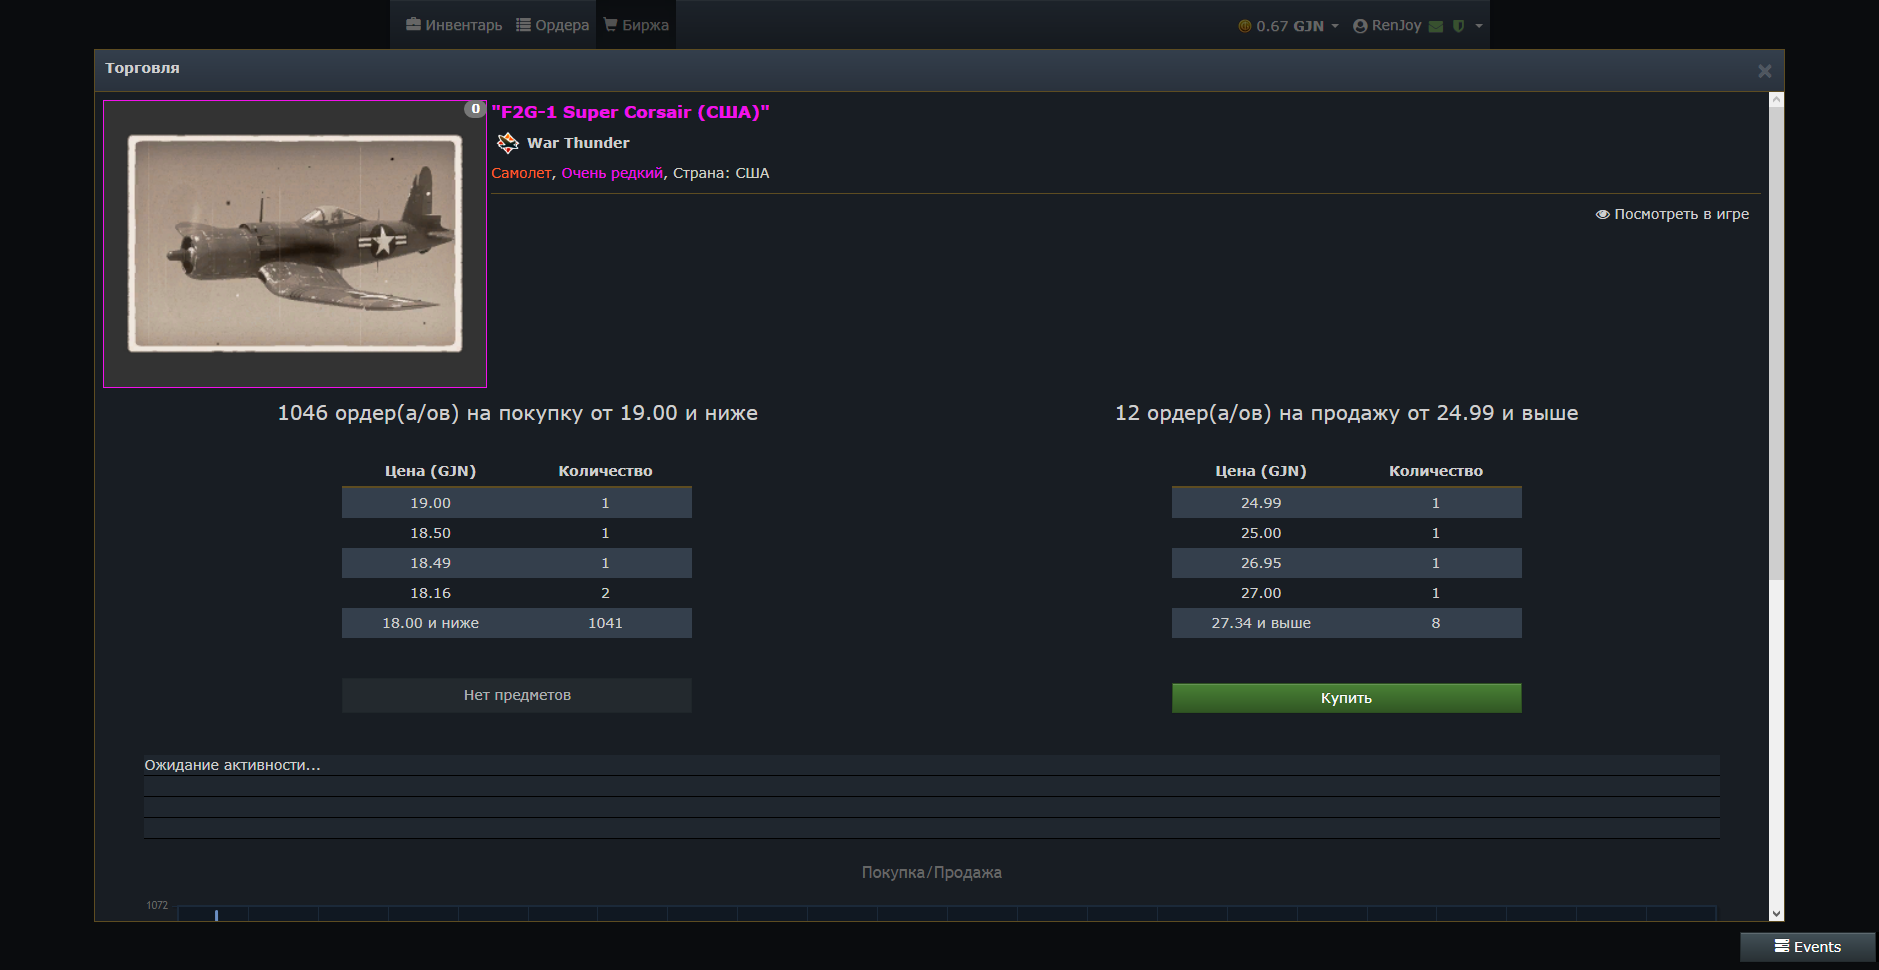Click the buy orders summary from 19.00
The width and height of the screenshot is (1879, 970).
[x=517, y=413]
